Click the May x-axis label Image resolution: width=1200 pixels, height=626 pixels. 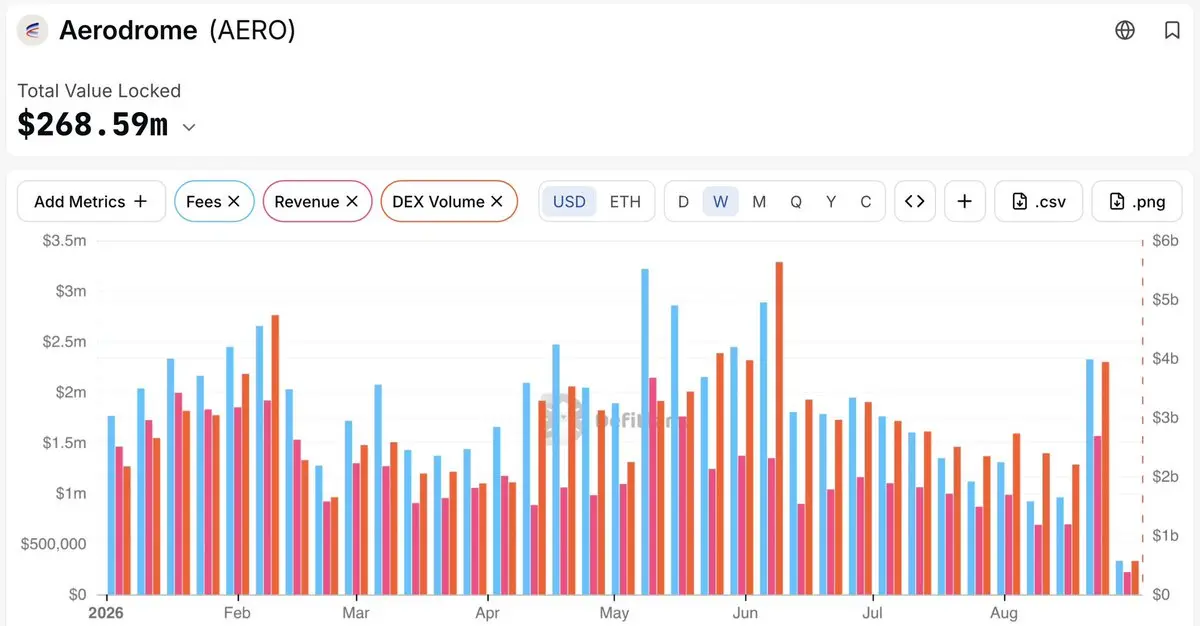615,612
